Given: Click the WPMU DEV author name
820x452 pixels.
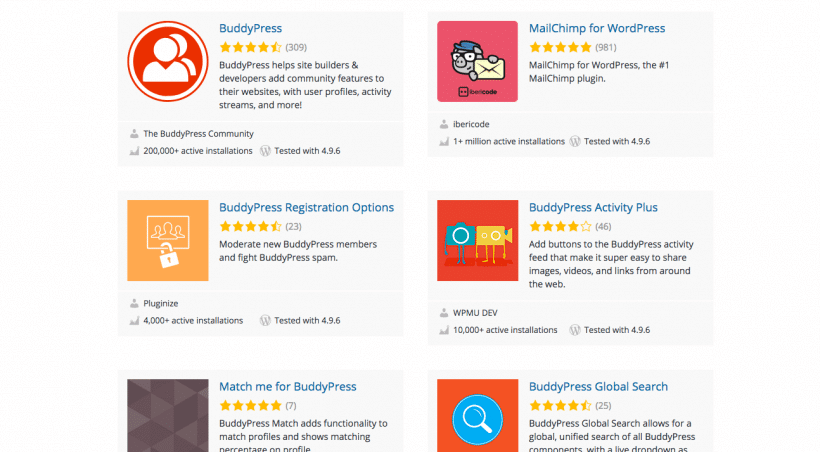Looking at the screenshot, I should pos(475,312).
